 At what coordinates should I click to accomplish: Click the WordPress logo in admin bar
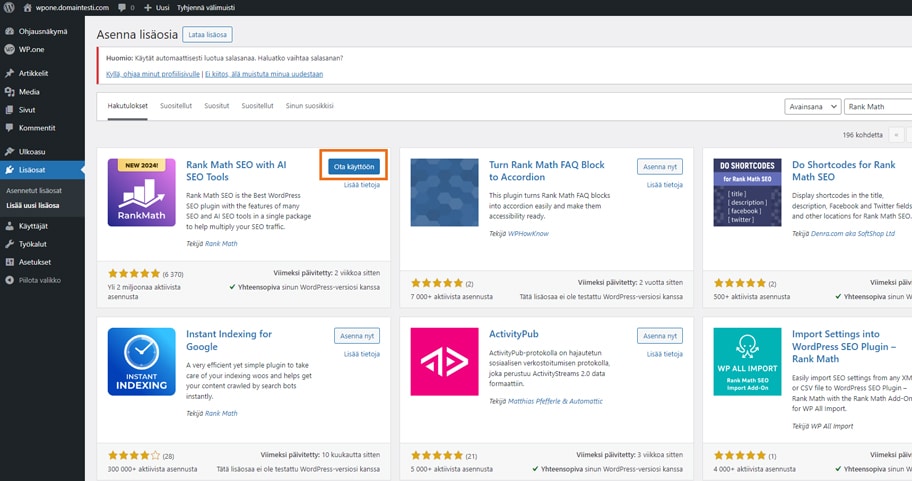click(9, 7)
